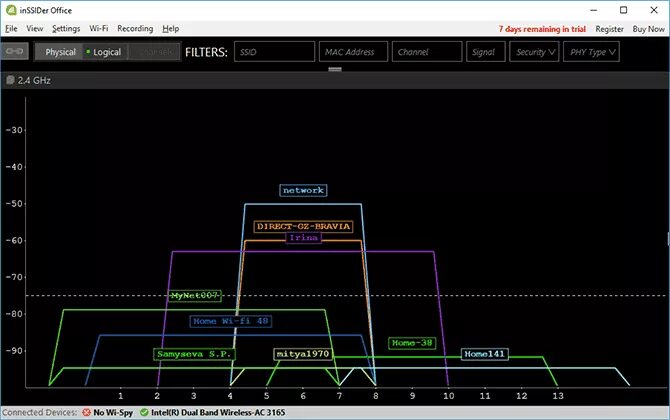This screenshot has width=670, height=420.
Task: Open the Help menu
Action: tap(170, 29)
